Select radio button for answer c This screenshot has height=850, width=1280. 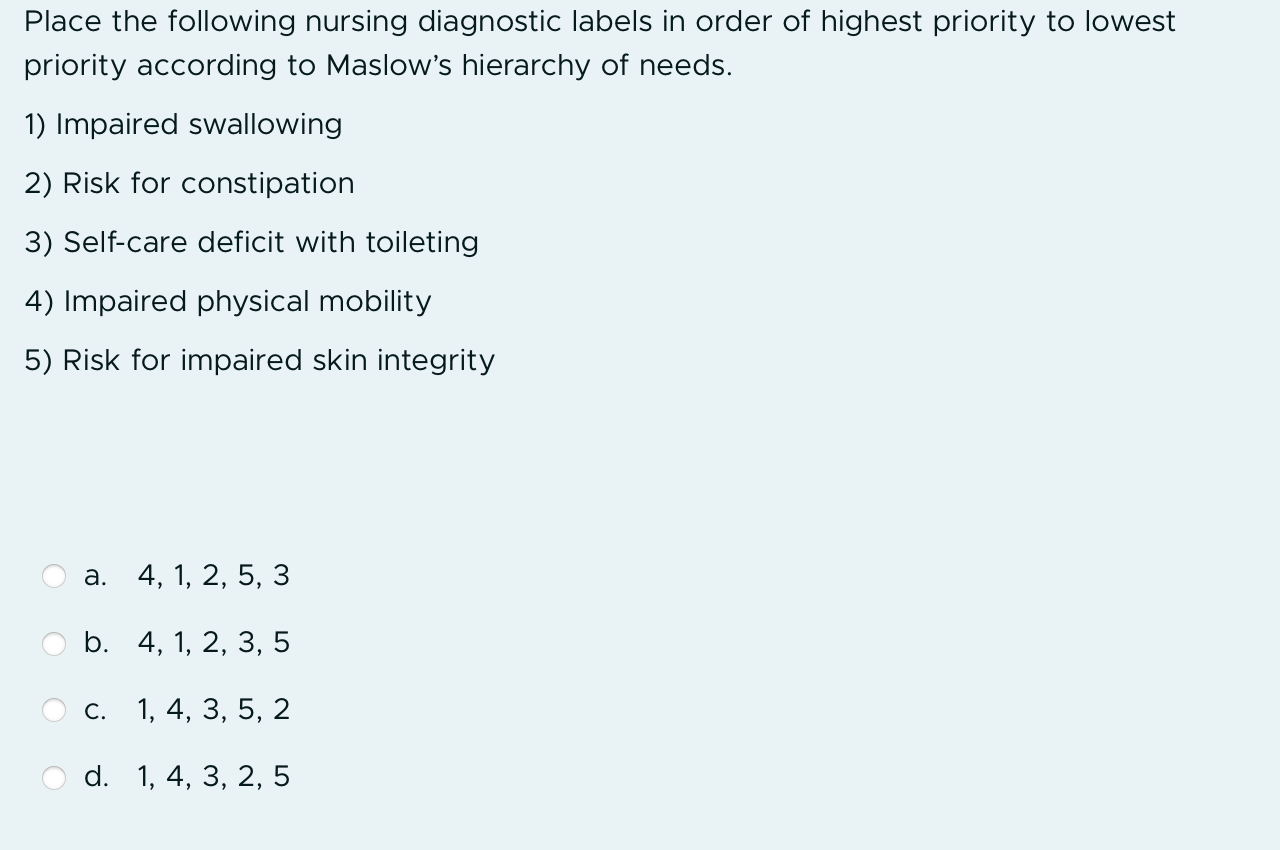tap(55, 710)
